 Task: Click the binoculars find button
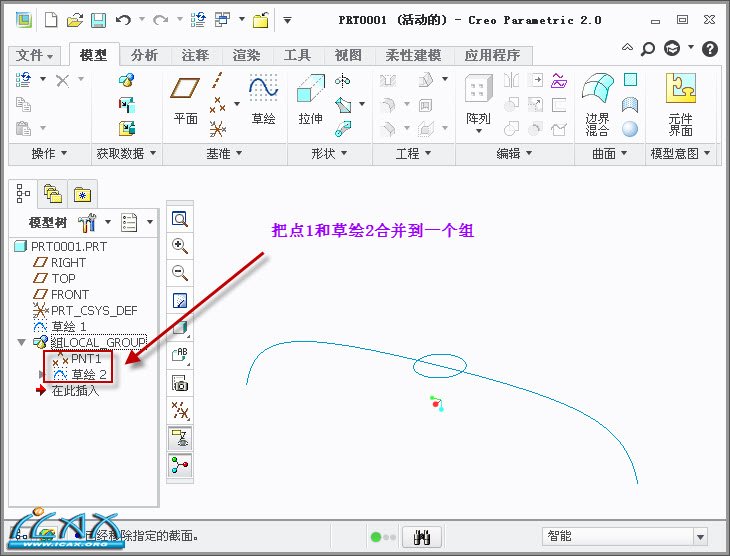tap(423, 537)
